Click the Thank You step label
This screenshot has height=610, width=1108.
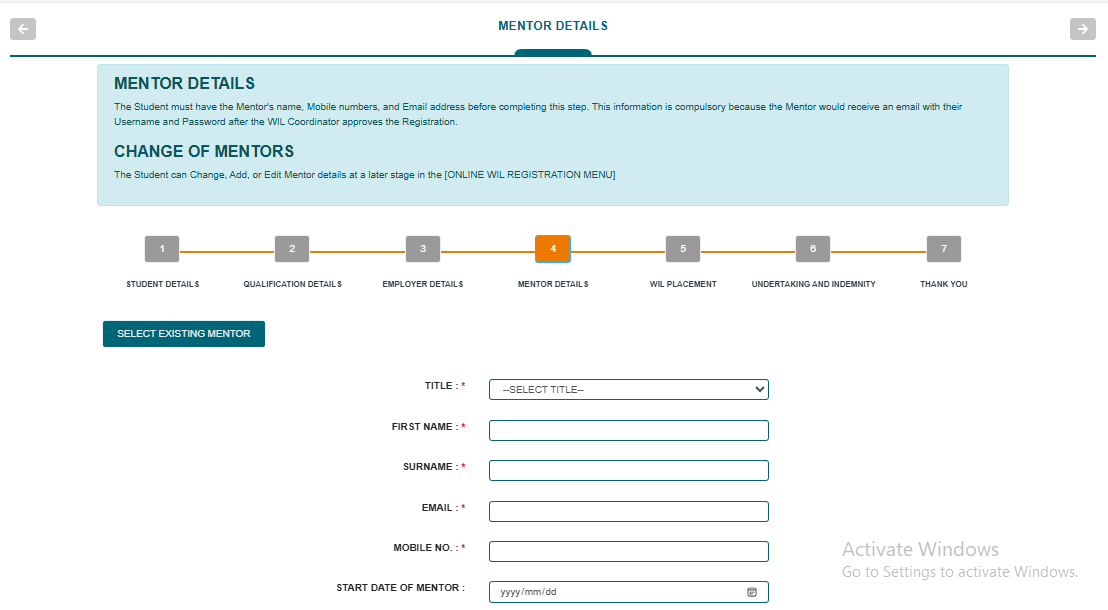(x=943, y=284)
